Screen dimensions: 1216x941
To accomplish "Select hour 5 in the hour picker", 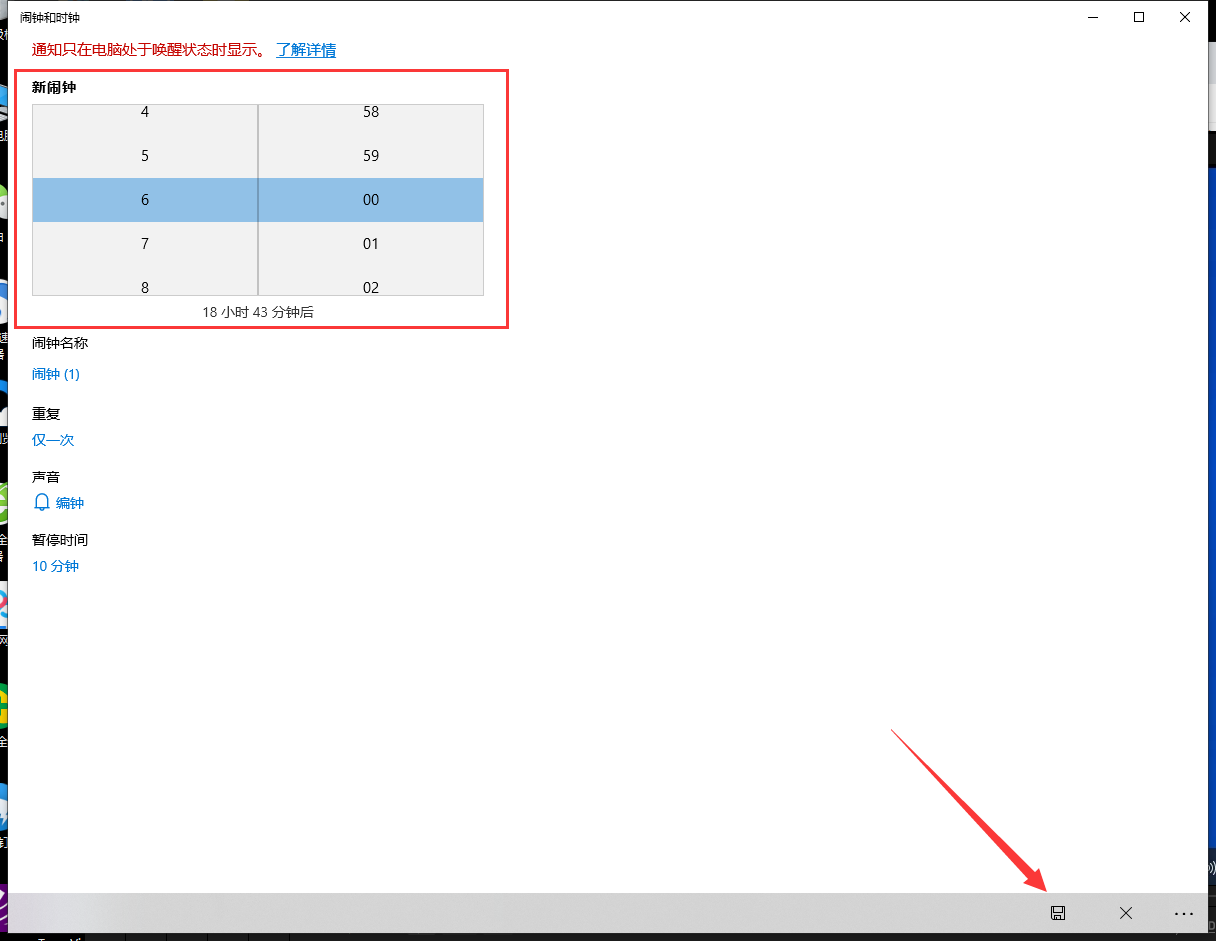I will 144,155.
